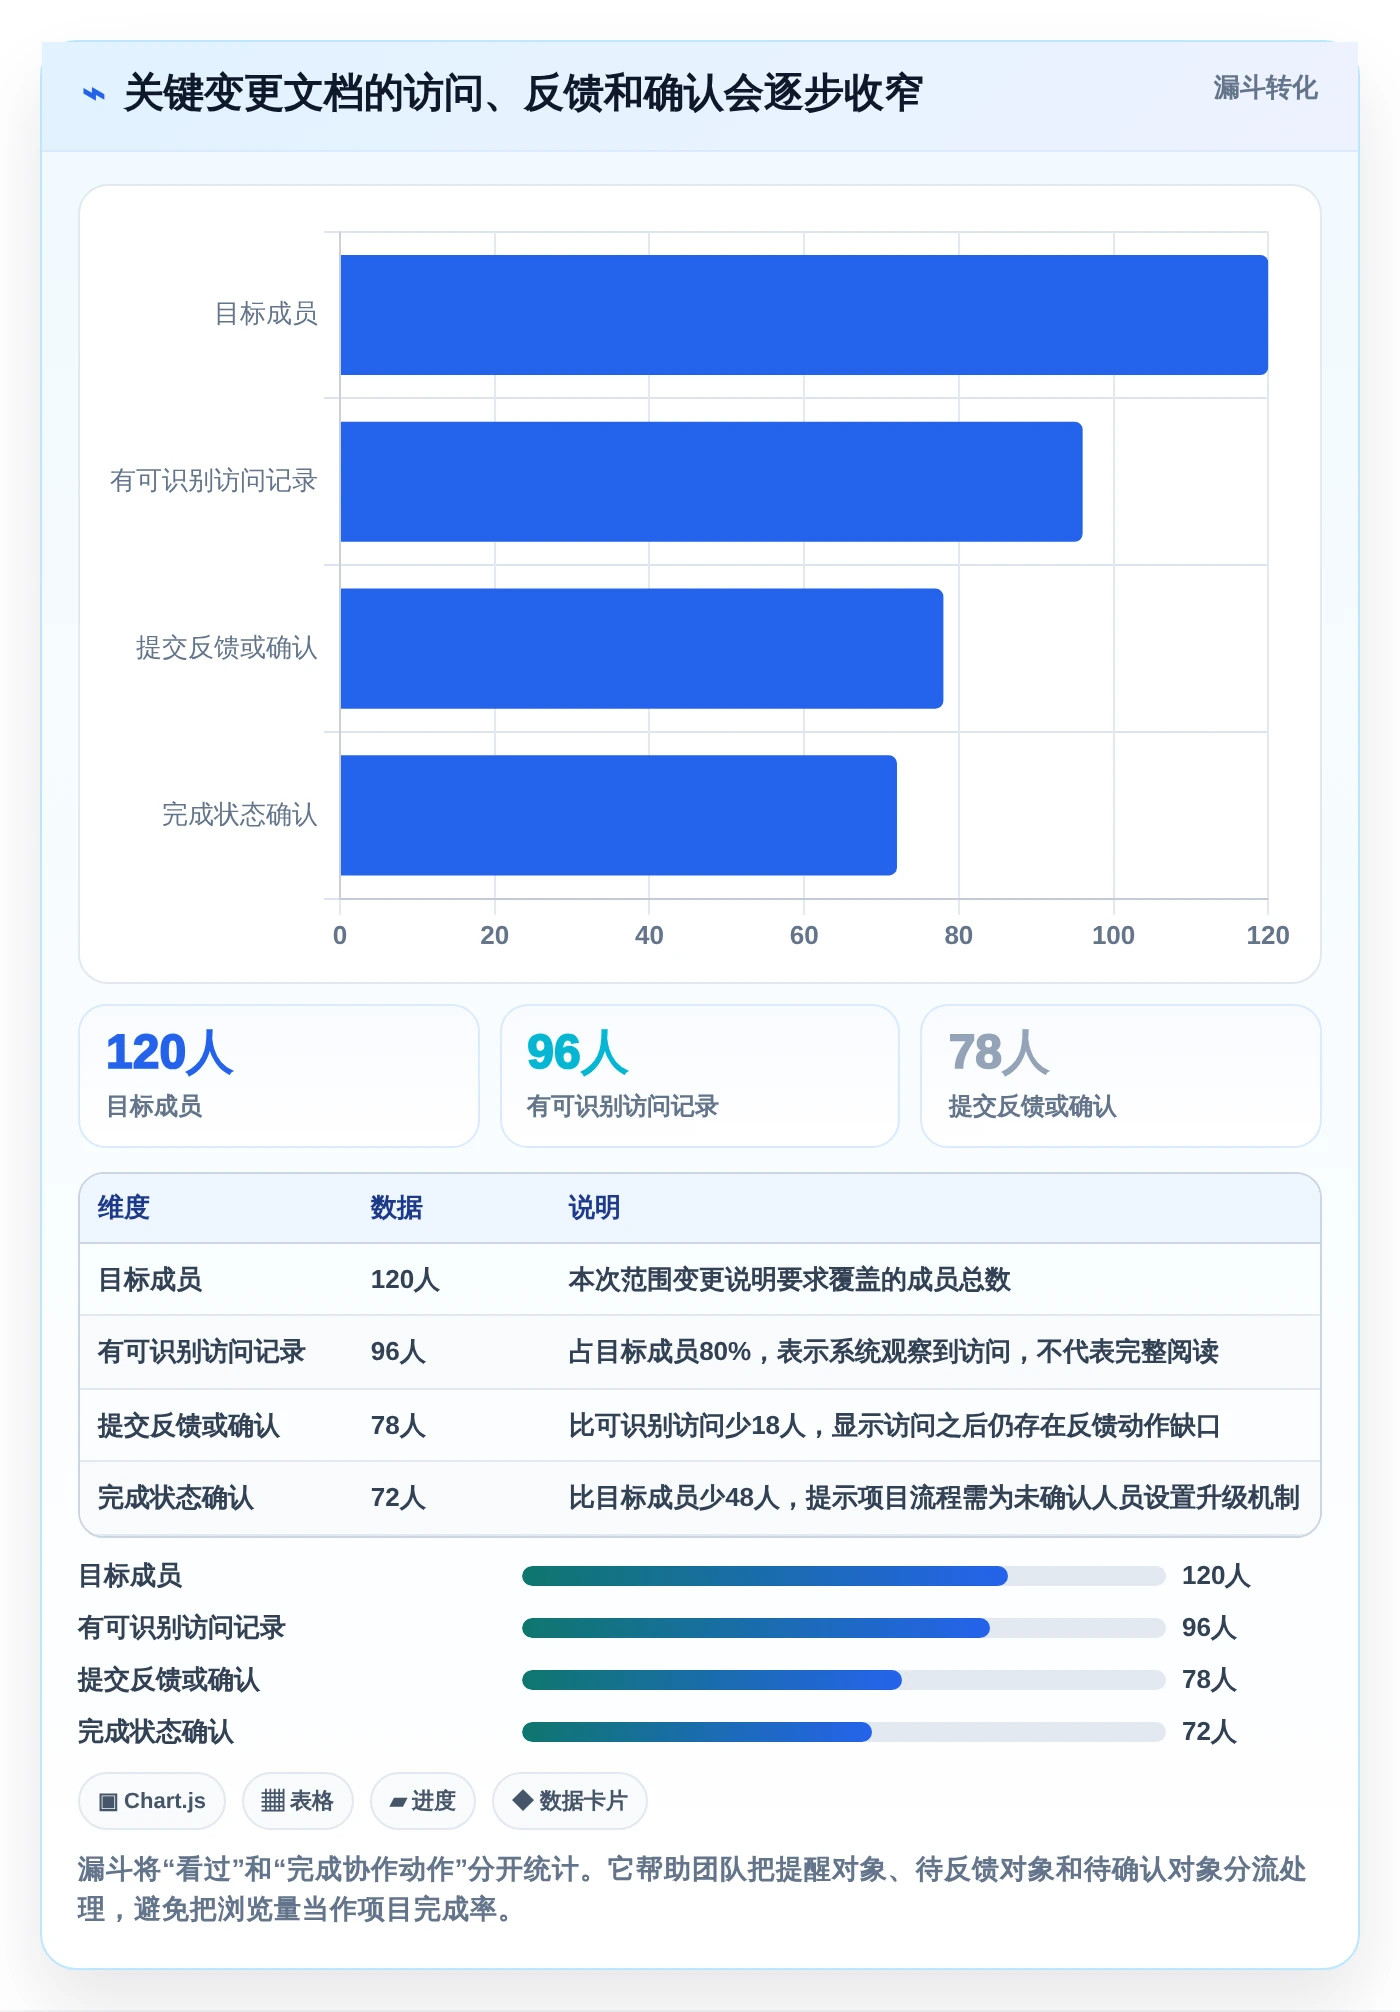This screenshot has width=1400, height=2012.
Task: Click the 72人 table cell
Action: coord(398,1497)
